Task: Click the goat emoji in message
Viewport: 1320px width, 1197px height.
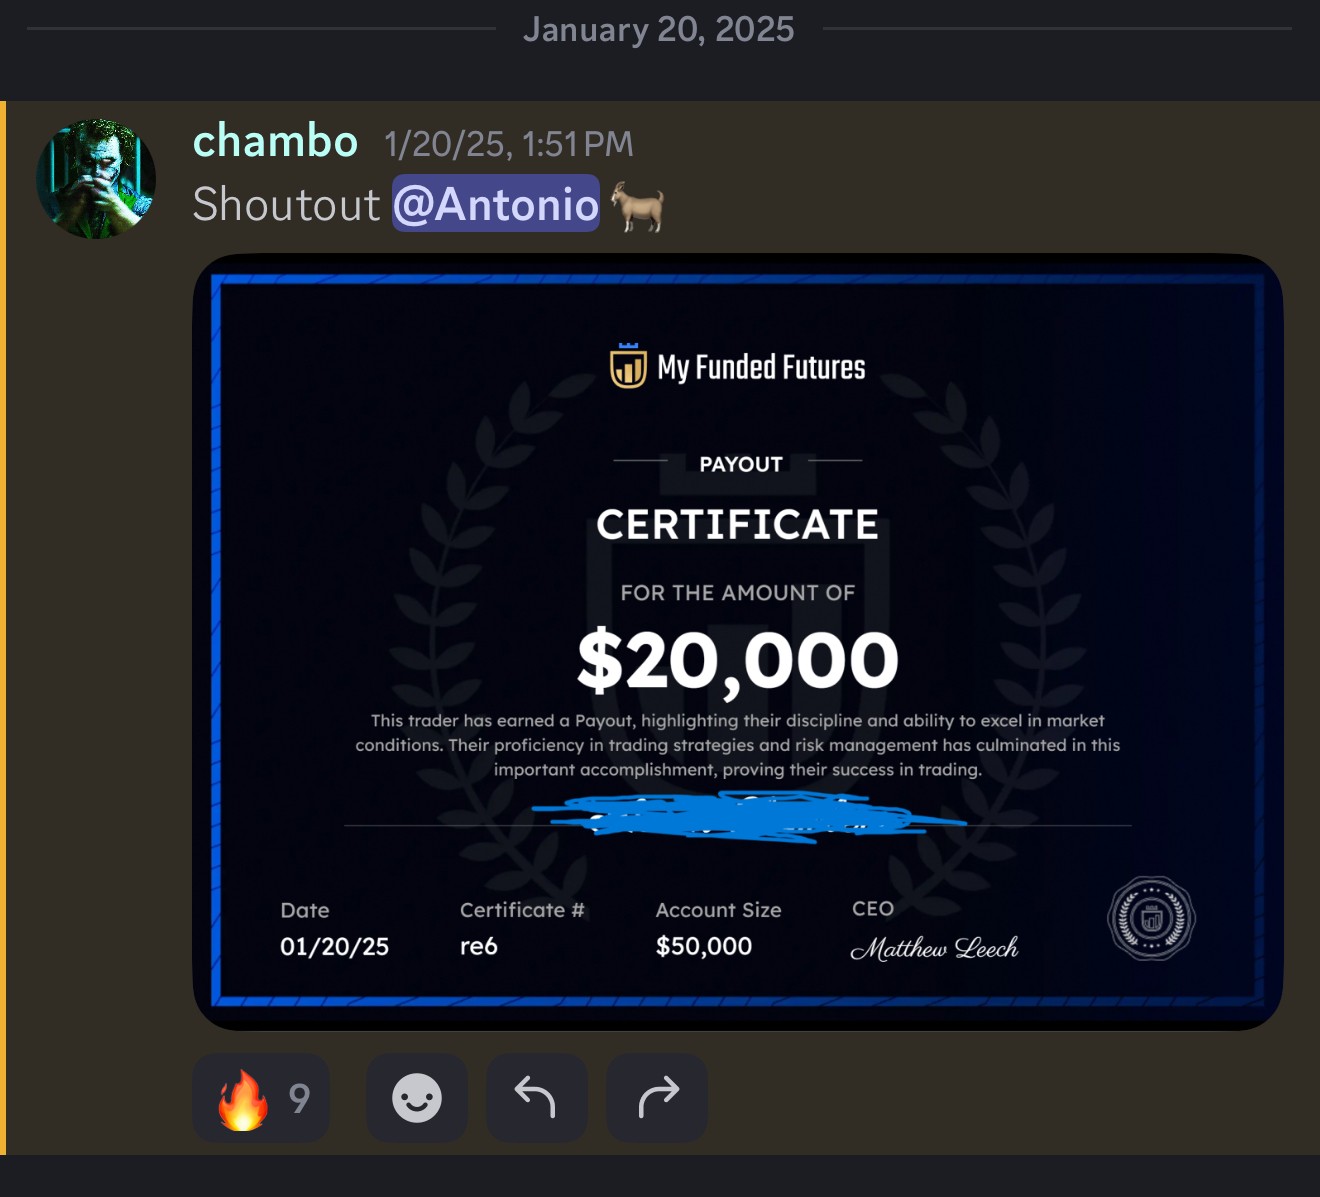Action: [x=636, y=206]
